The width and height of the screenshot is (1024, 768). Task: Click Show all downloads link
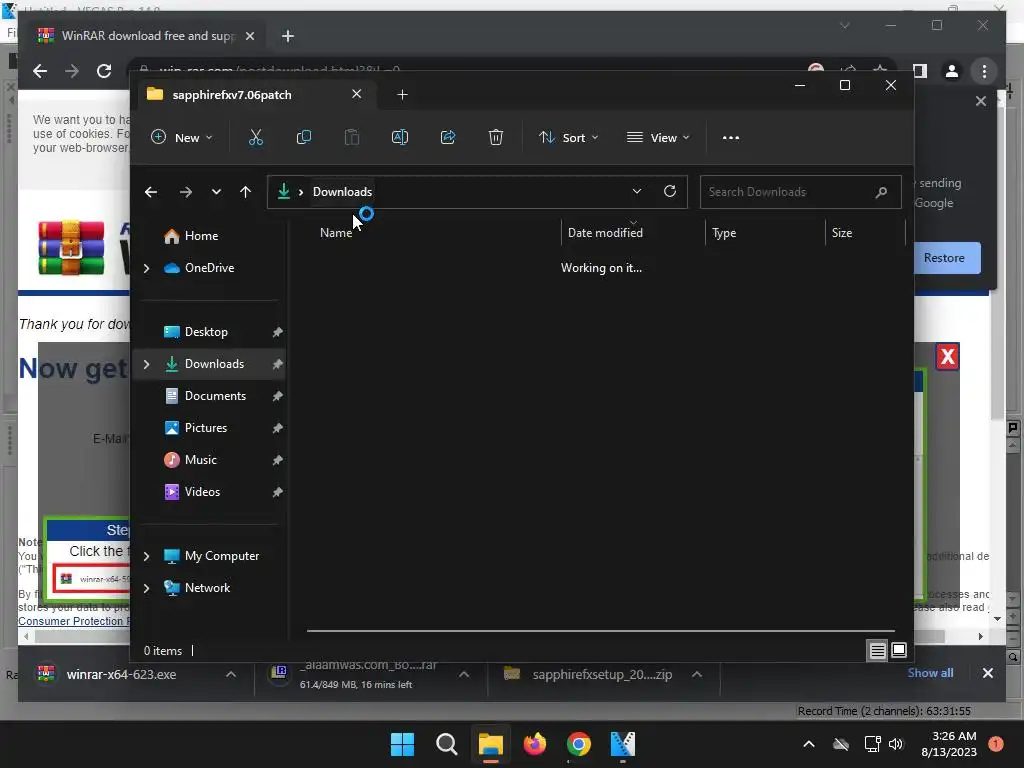930,673
